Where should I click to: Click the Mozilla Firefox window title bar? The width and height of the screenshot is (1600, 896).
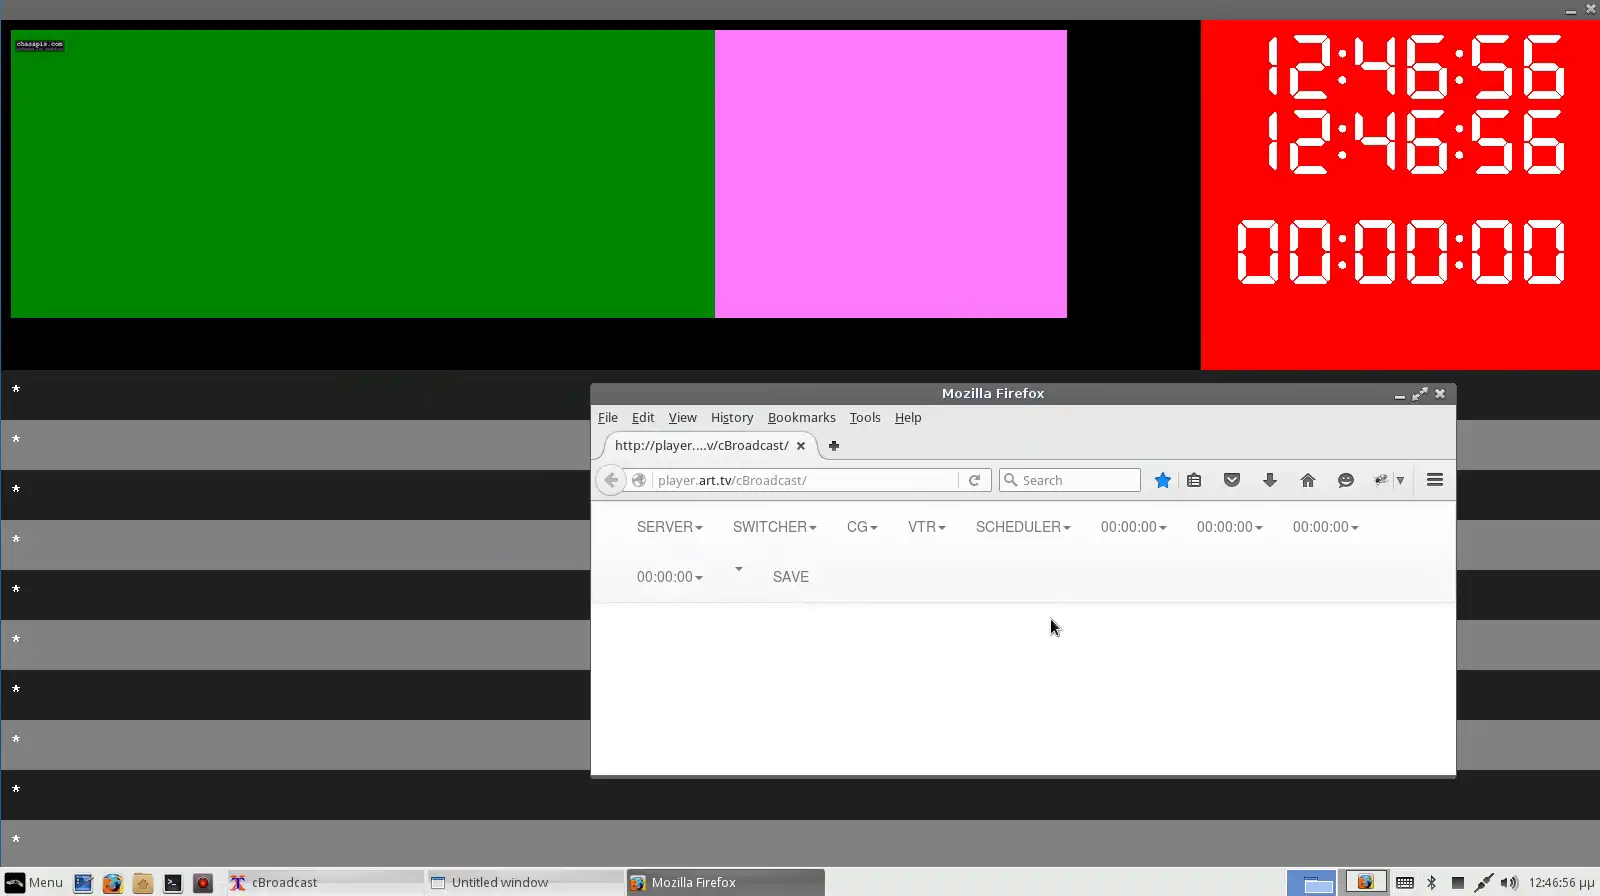coord(992,394)
